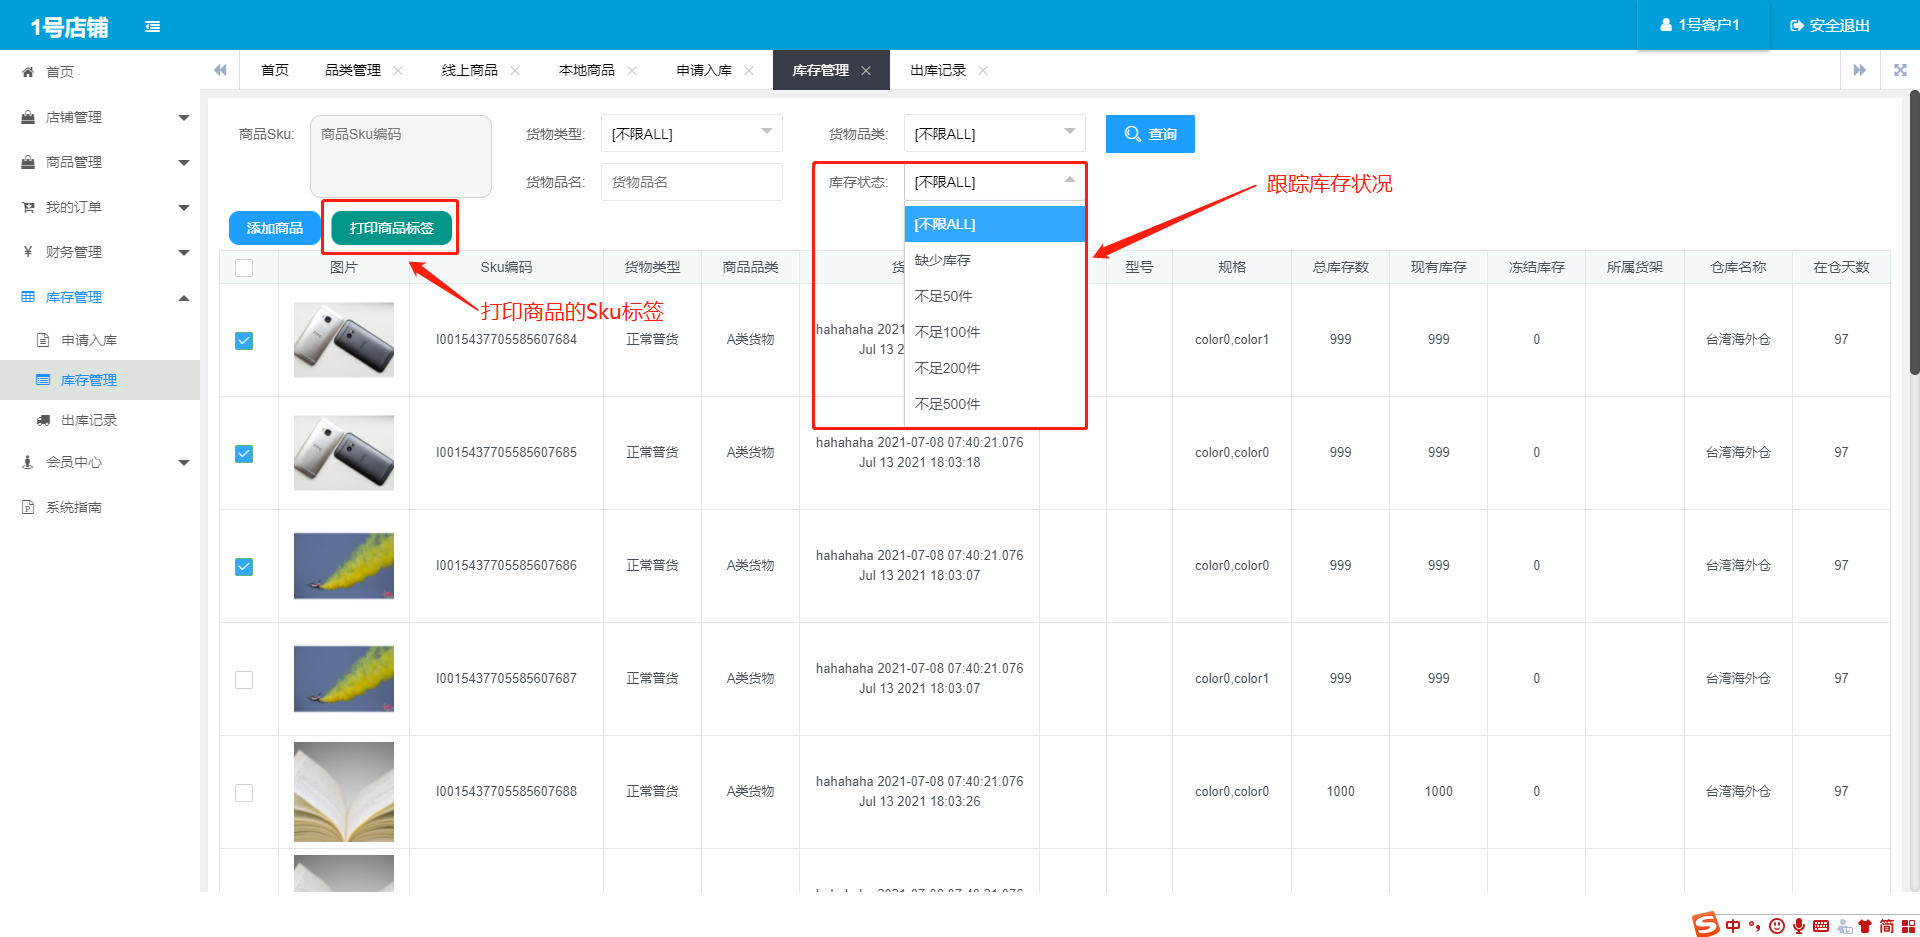Collapse the 库存状态 dropdown
1920x937 pixels.
point(995,182)
